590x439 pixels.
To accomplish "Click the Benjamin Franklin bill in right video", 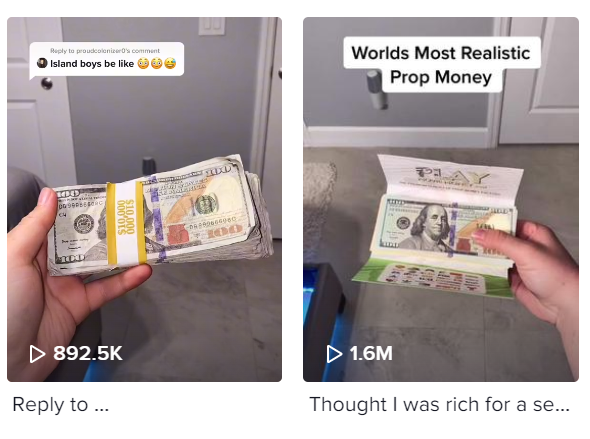I will coord(448,227).
